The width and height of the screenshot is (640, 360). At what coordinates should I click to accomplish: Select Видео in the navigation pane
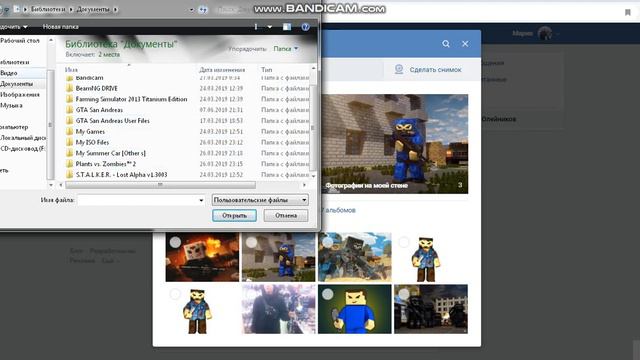pos(9,73)
